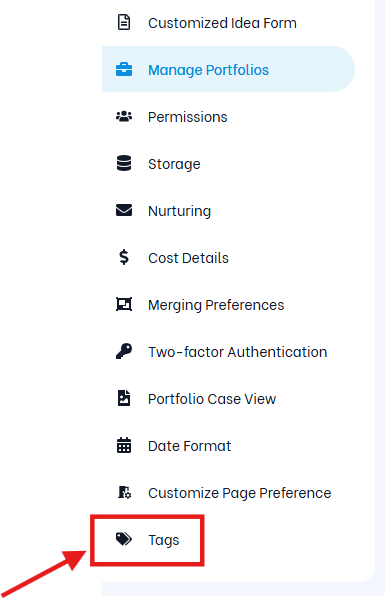
Task: Click the Storage database icon
Action: tap(124, 164)
